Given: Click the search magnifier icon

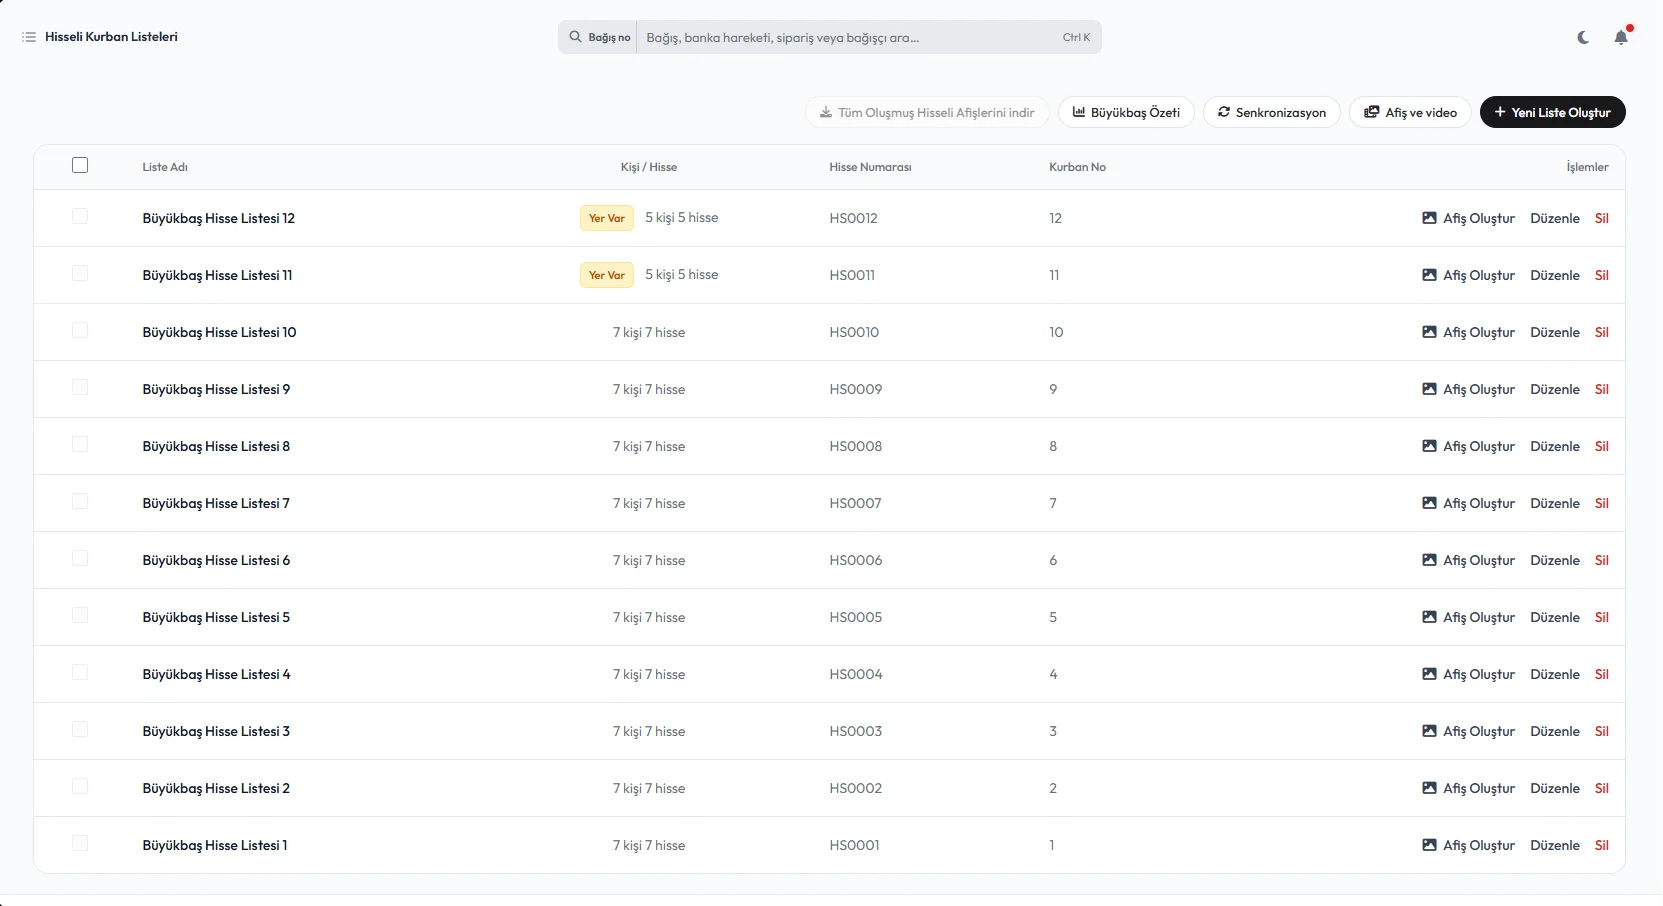Looking at the screenshot, I should tap(575, 37).
